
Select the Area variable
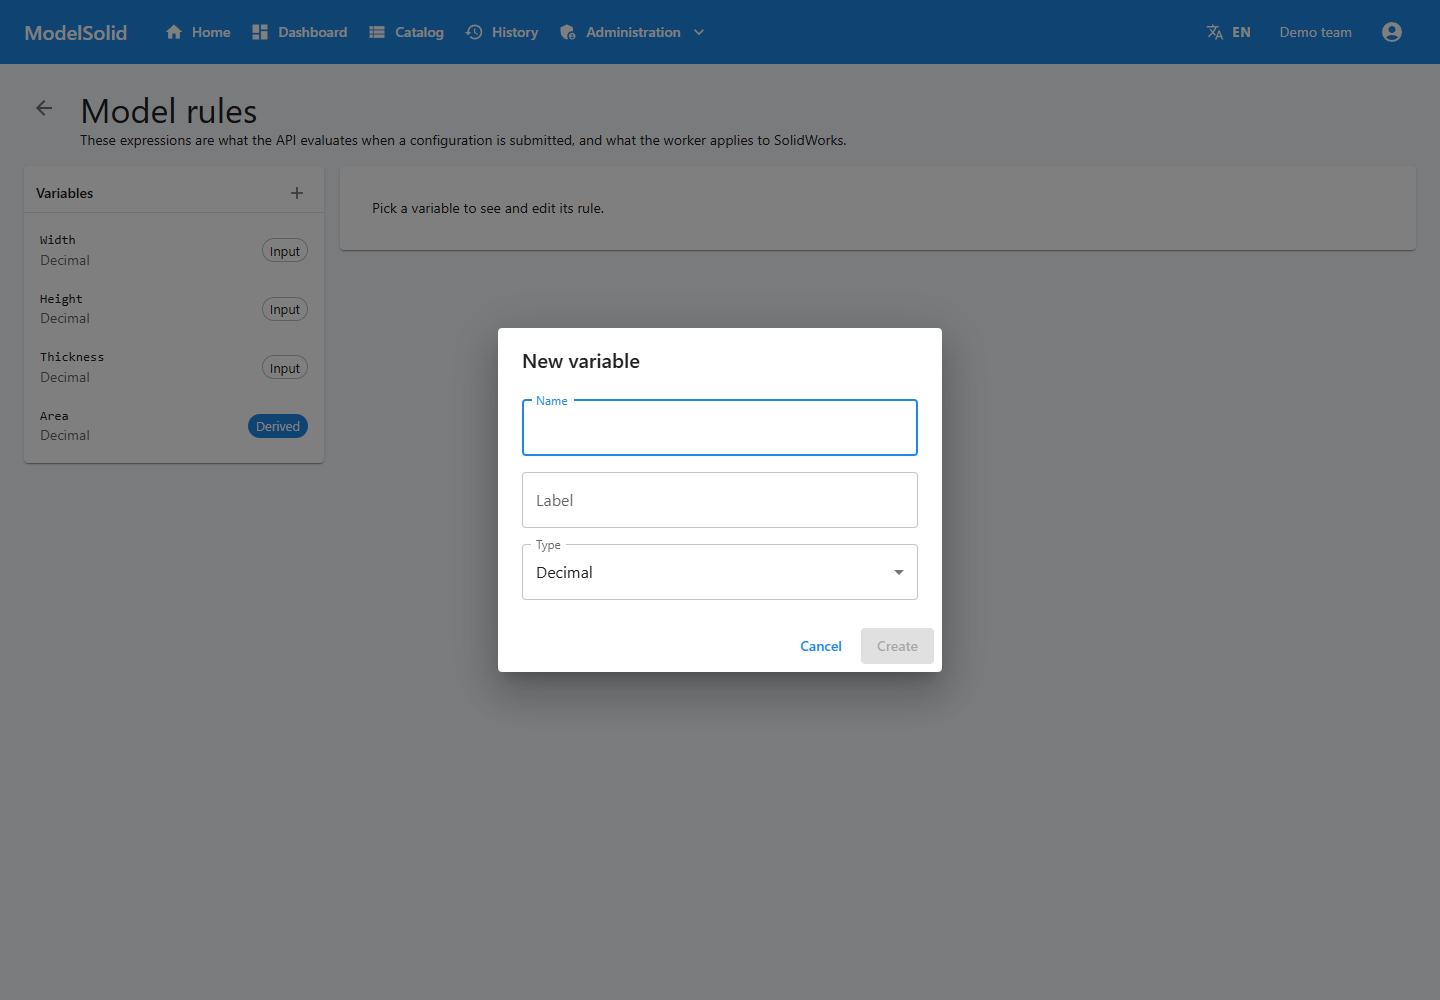(174, 426)
